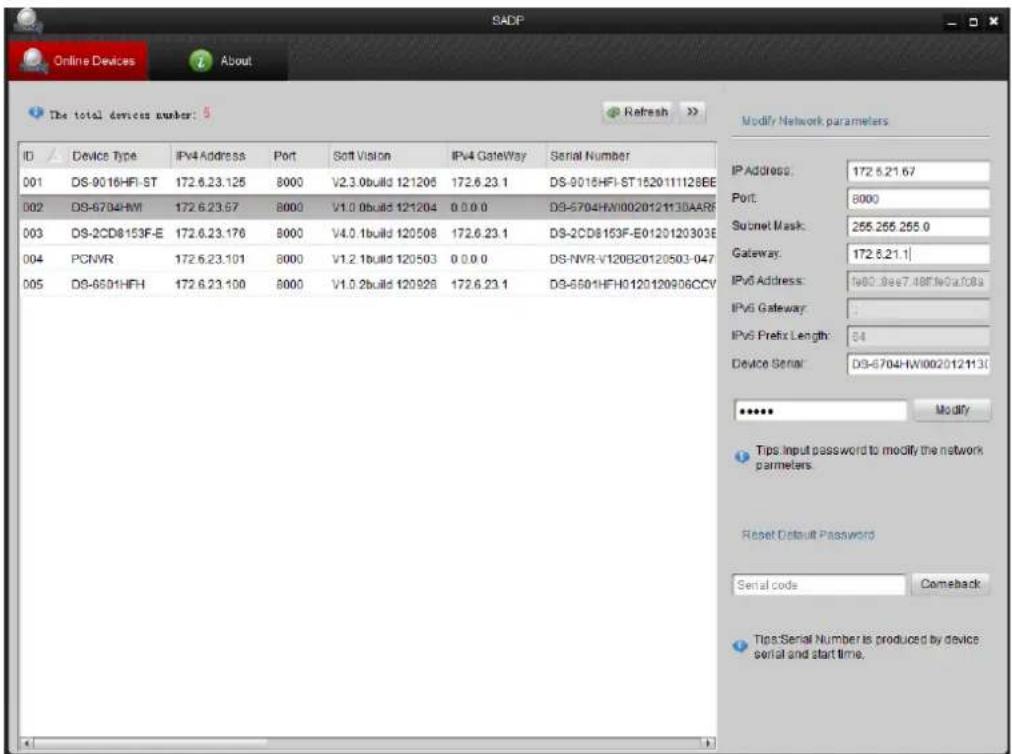1012x754 pixels.
Task: Open the About tab
Action: 219,61
